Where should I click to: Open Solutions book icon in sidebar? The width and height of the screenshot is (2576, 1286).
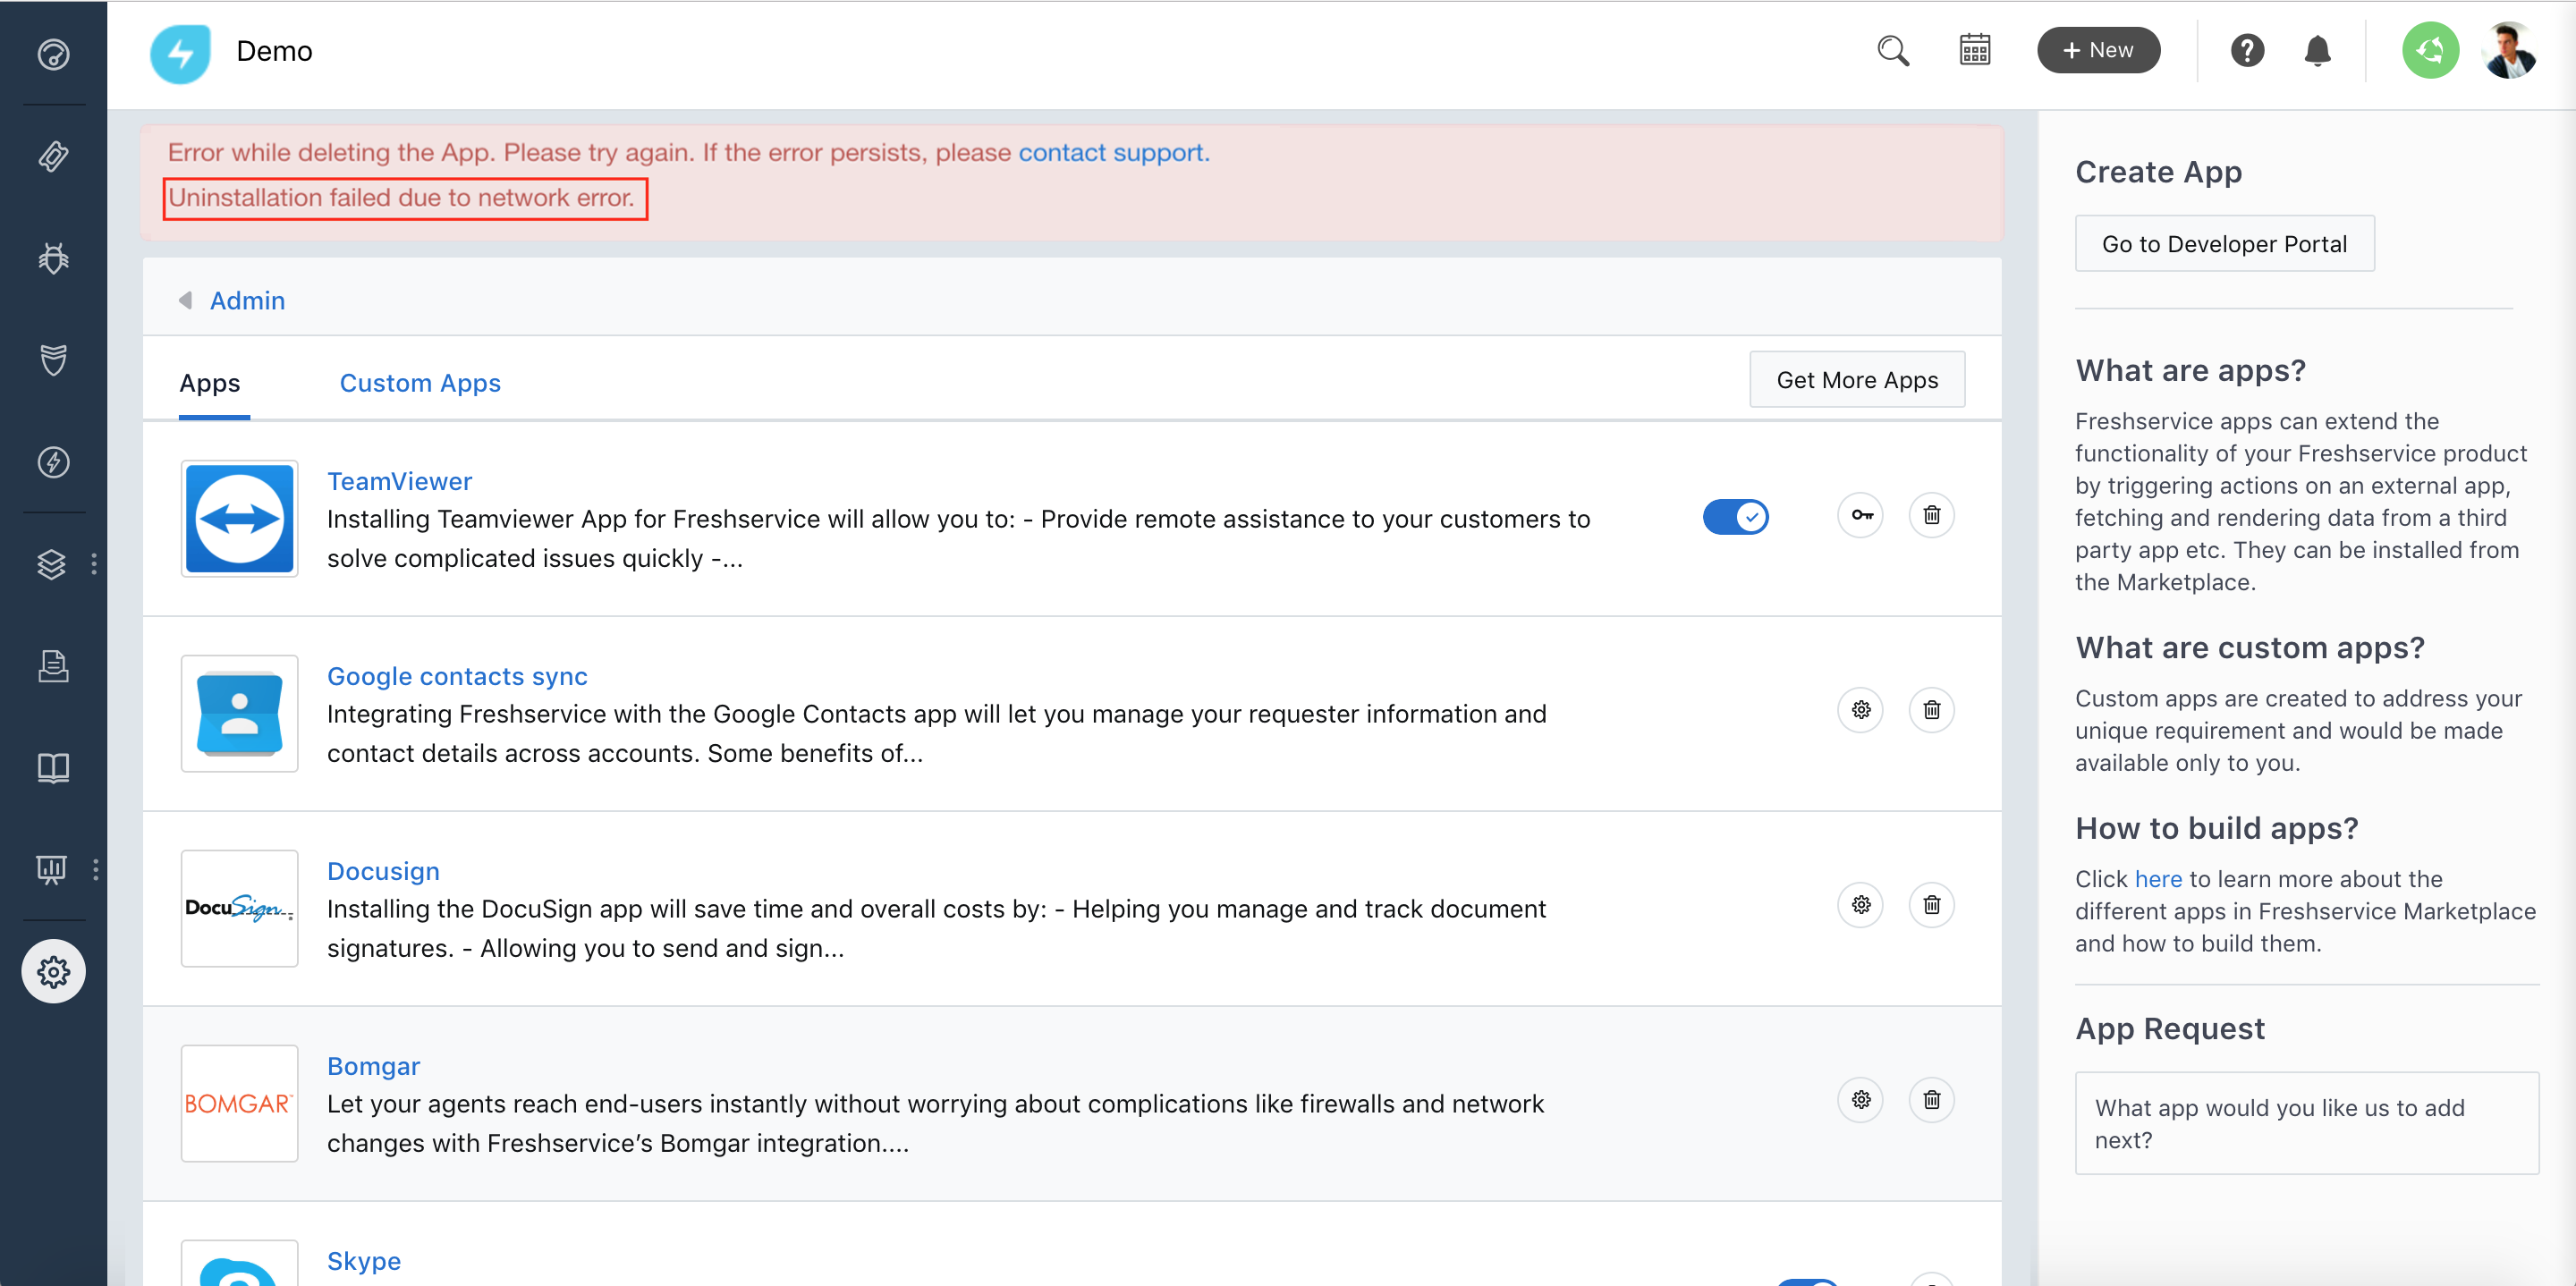coord(53,768)
